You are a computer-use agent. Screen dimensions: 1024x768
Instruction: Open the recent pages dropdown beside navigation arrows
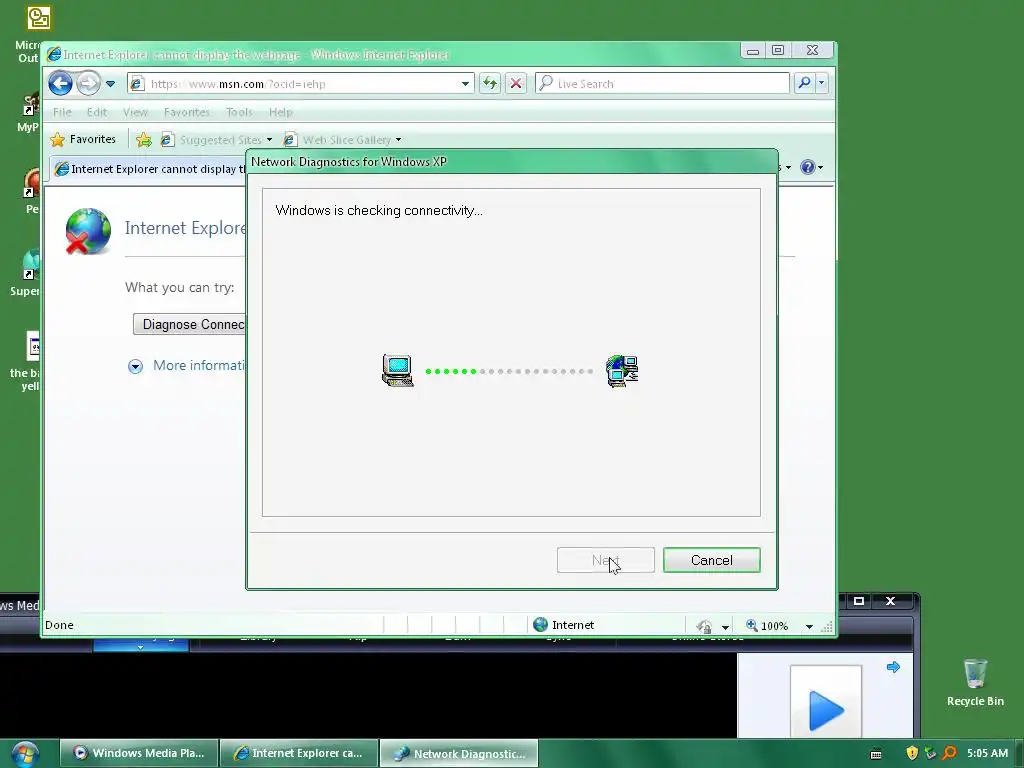click(x=110, y=84)
